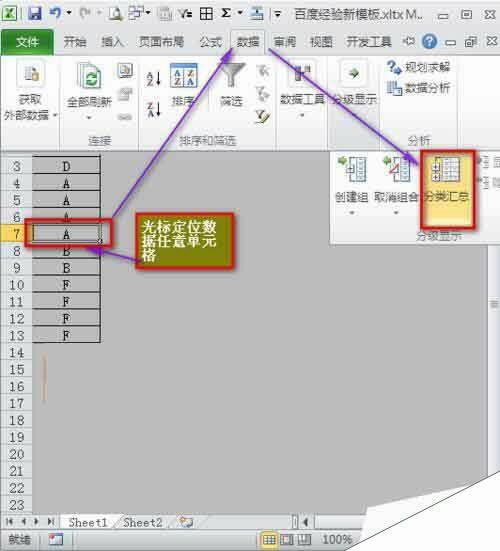Open the 获取外部数据 (Get External Data) button

pyautogui.click(x=30, y=91)
